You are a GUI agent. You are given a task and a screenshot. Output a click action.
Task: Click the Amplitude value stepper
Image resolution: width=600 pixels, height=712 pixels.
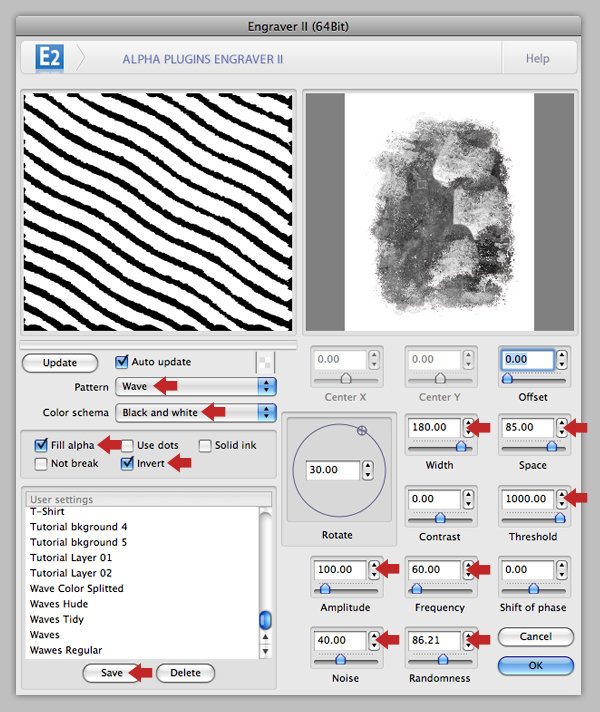(x=374, y=569)
